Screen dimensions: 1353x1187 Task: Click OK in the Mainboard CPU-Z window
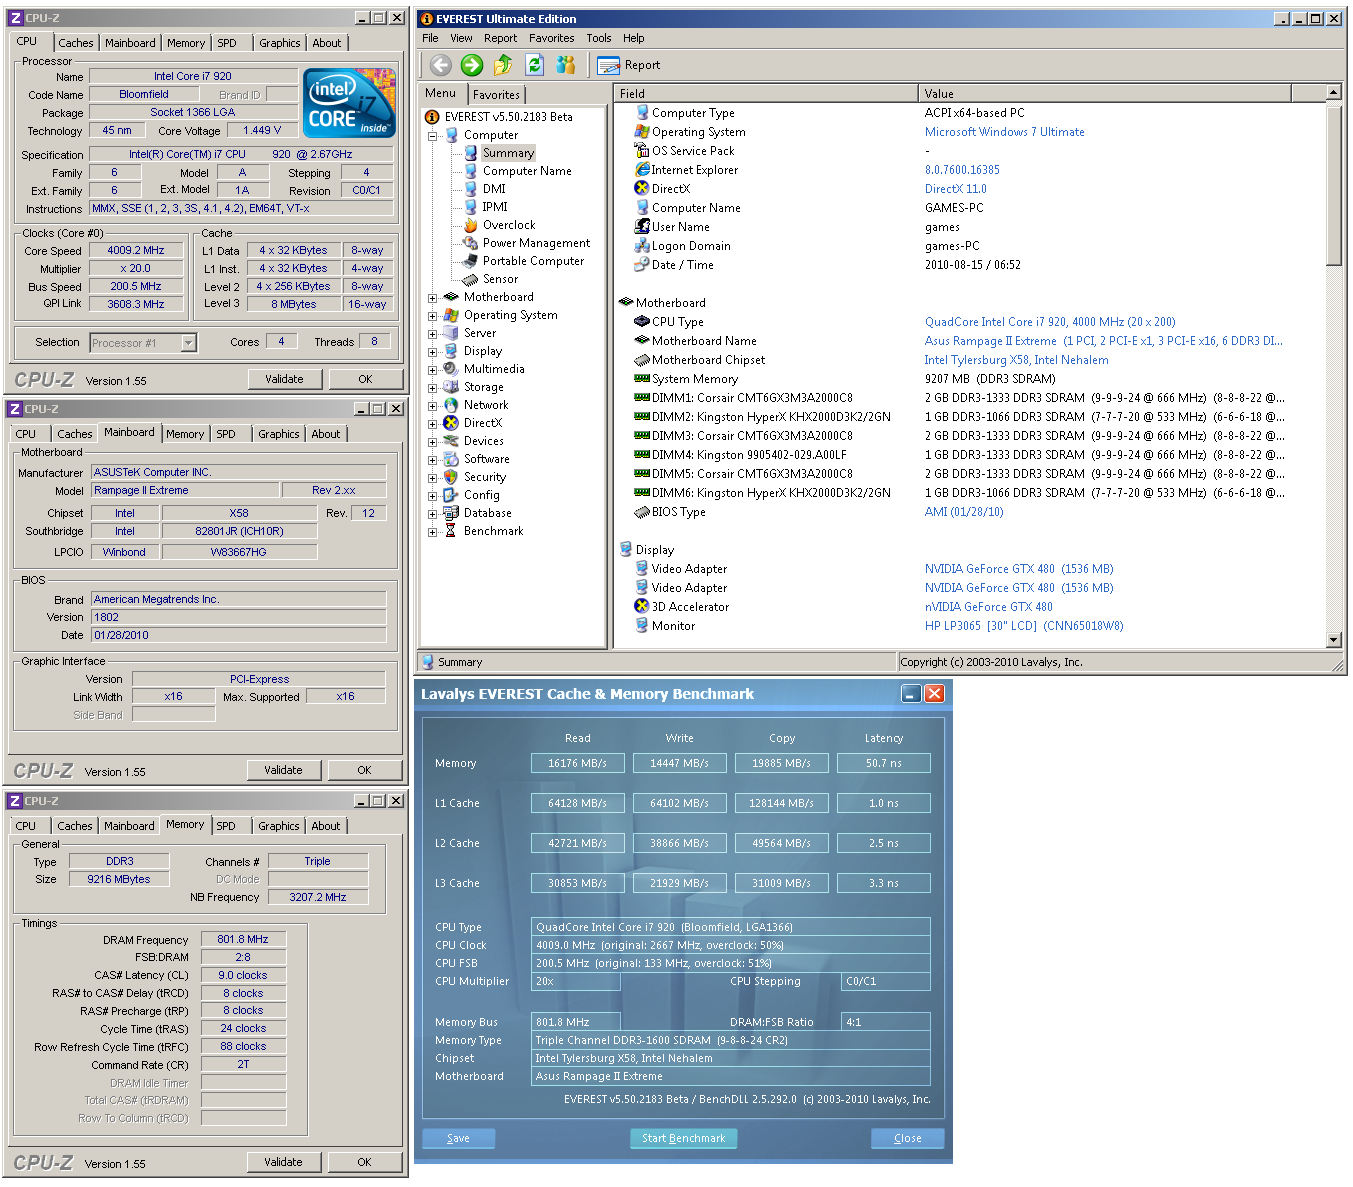[364, 770]
